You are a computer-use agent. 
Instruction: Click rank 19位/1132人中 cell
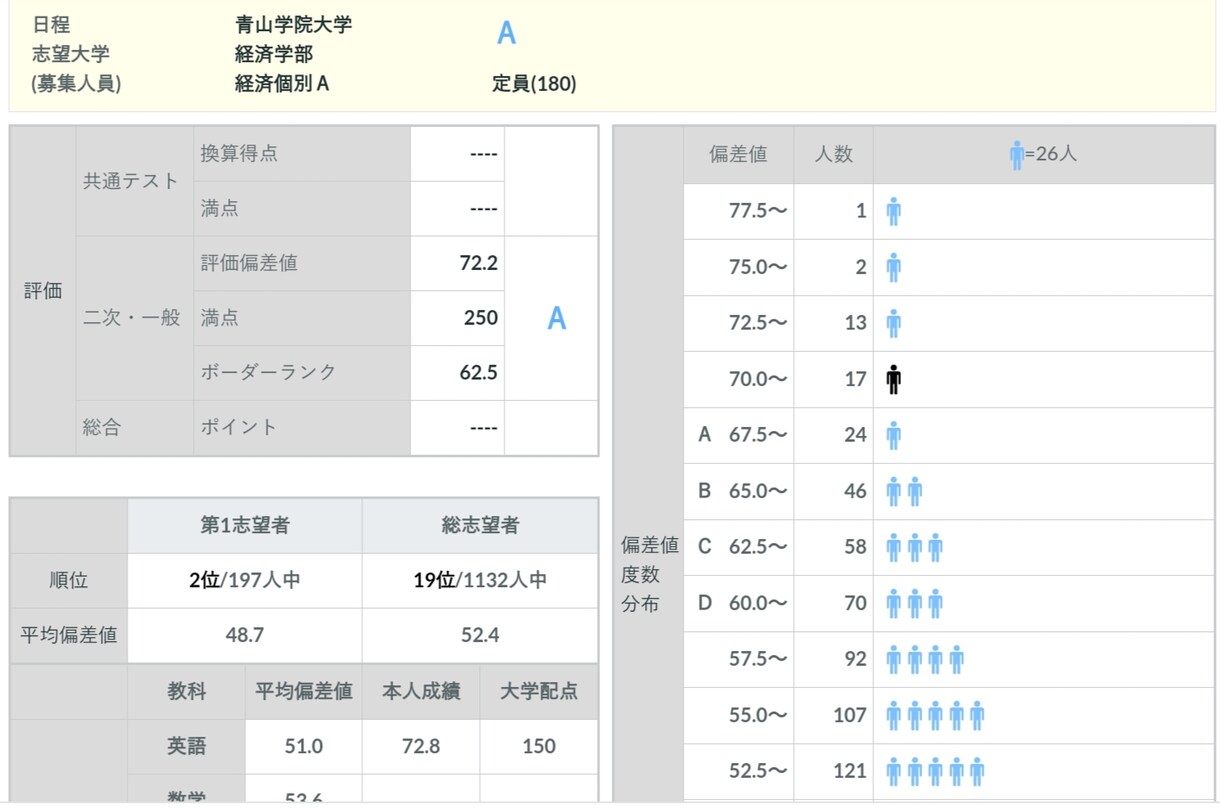click(480, 580)
